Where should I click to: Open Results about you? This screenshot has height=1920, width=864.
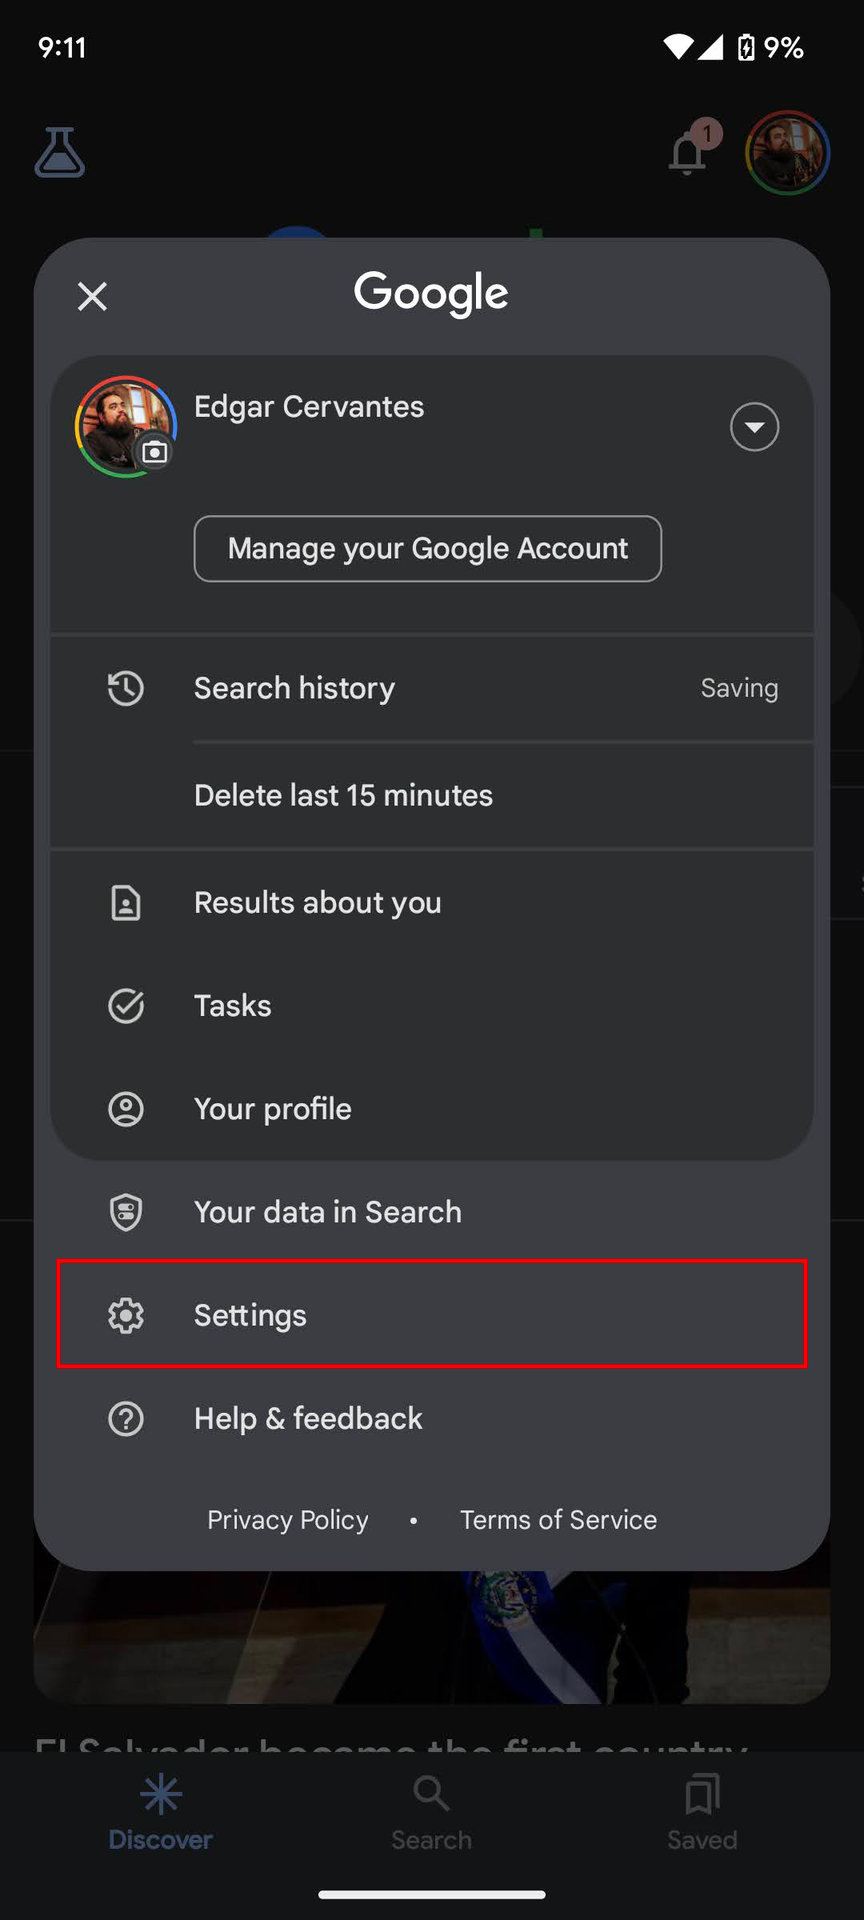(x=317, y=902)
